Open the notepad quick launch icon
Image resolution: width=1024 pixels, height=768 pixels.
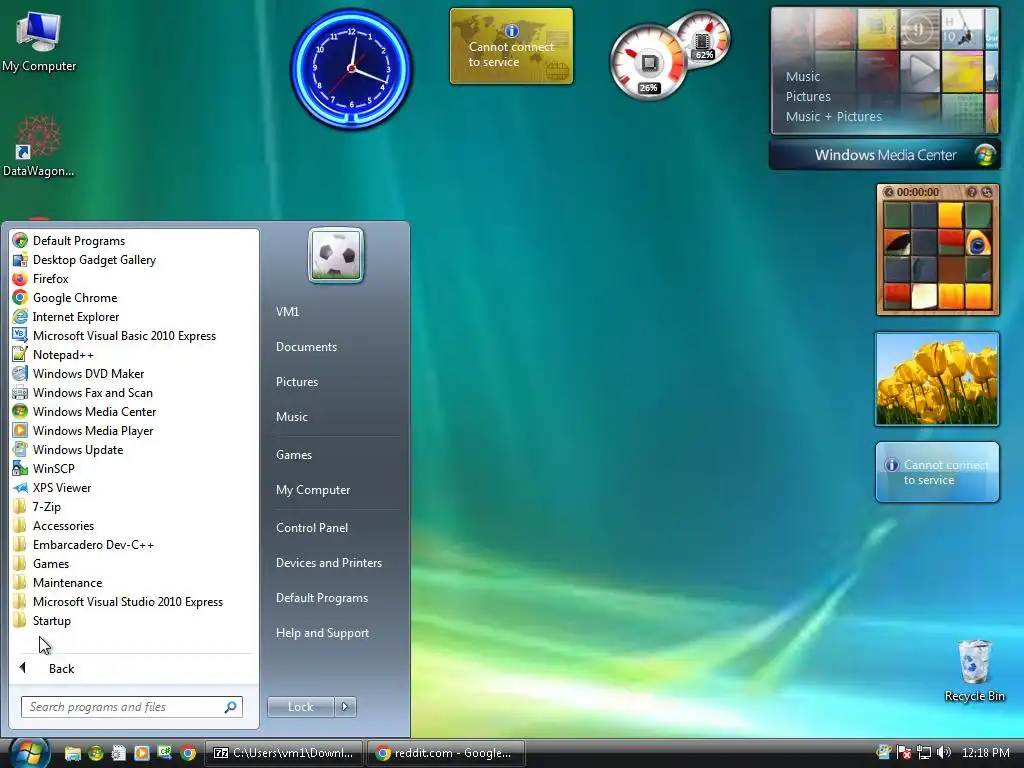click(119, 754)
